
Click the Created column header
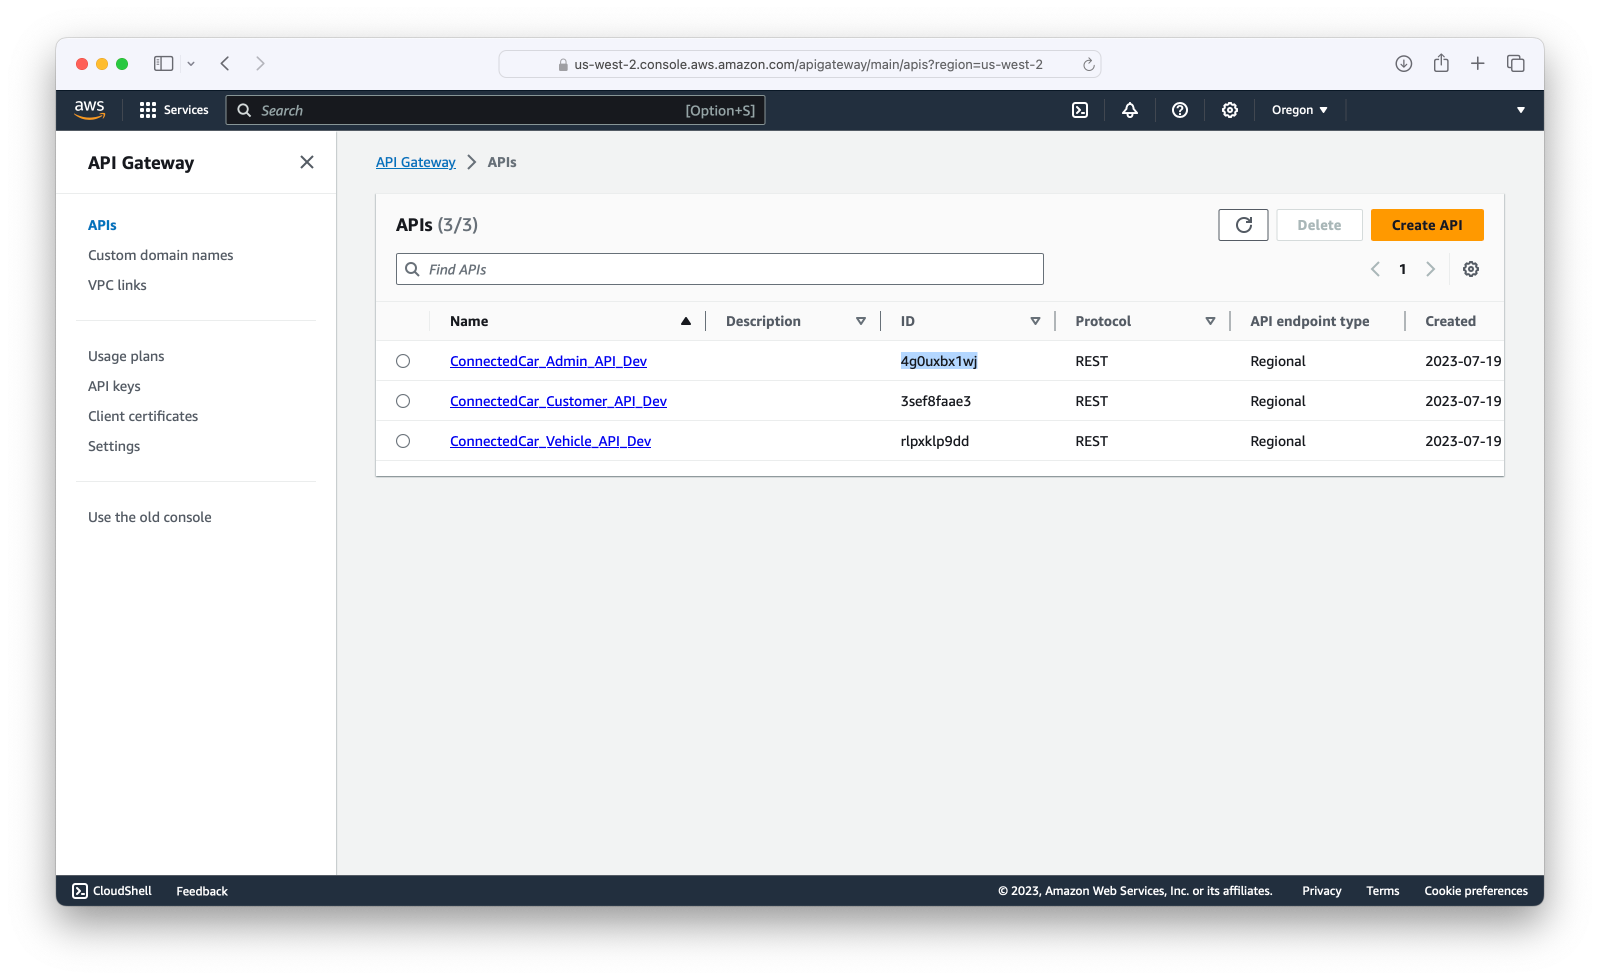(x=1450, y=321)
